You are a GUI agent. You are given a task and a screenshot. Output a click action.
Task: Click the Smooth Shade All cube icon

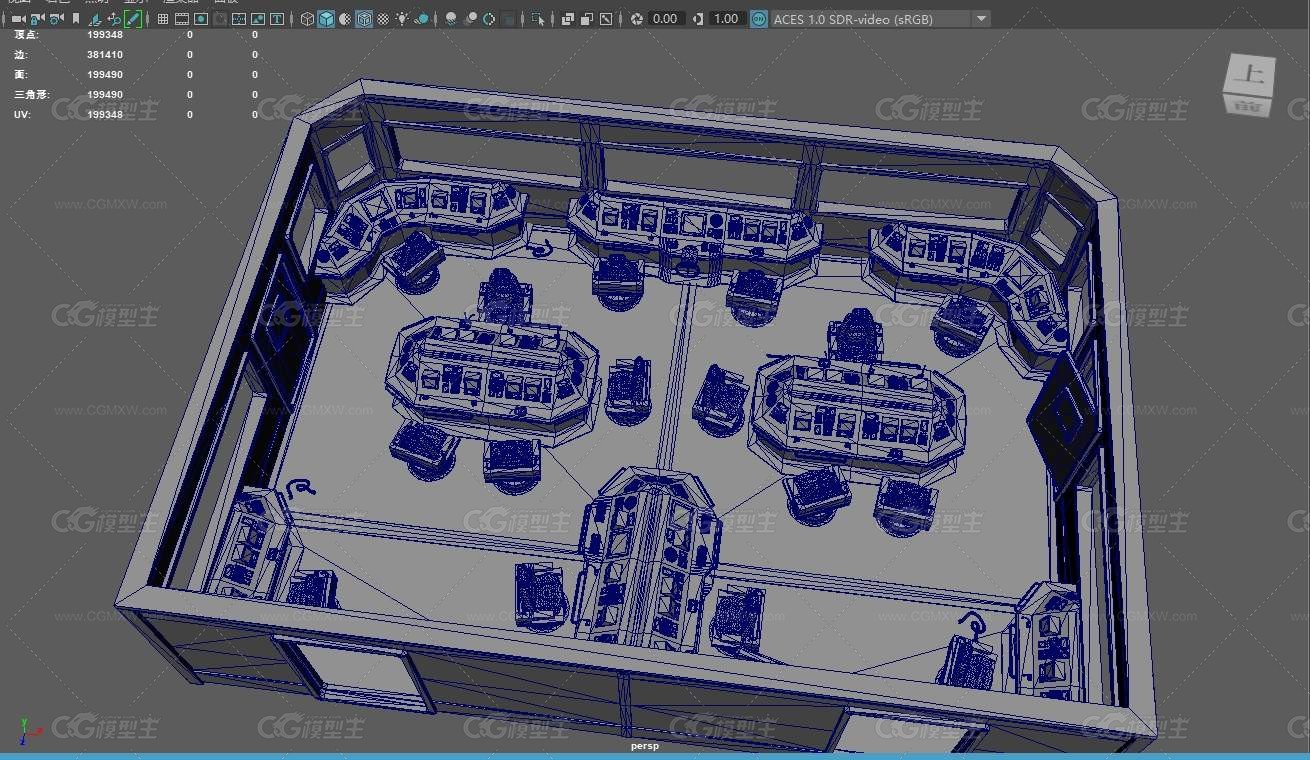[x=326, y=19]
